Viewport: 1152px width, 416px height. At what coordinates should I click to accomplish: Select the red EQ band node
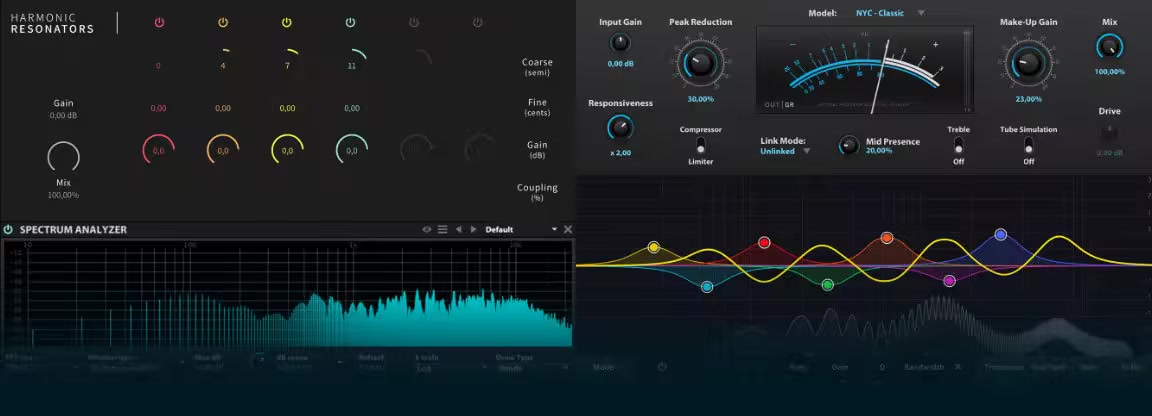tap(764, 242)
